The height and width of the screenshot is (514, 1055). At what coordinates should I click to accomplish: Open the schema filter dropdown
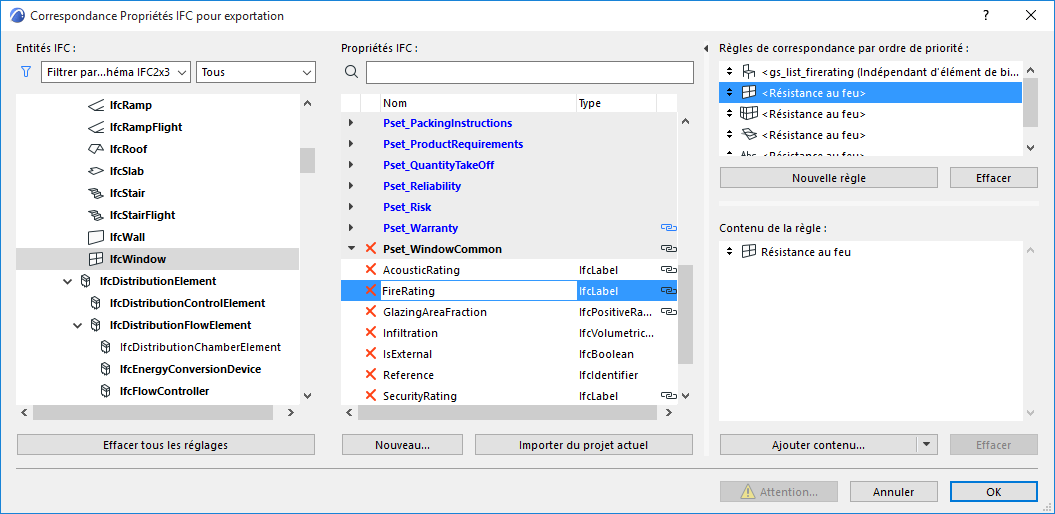pyautogui.click(x=116, y=72)
